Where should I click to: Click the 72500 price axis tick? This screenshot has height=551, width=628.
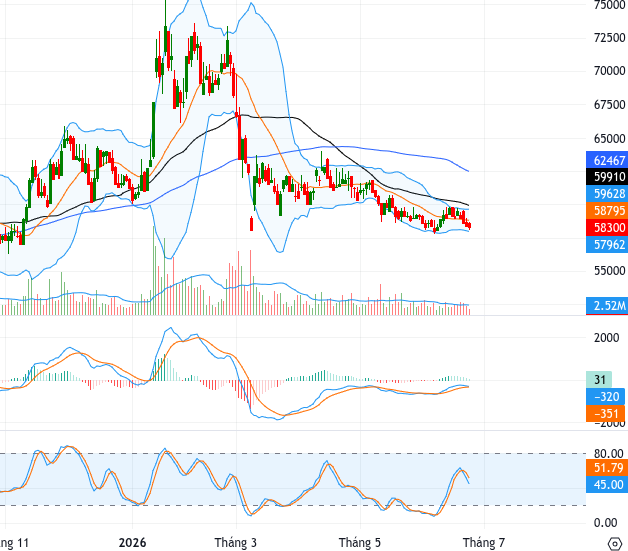tap(610, 38)
